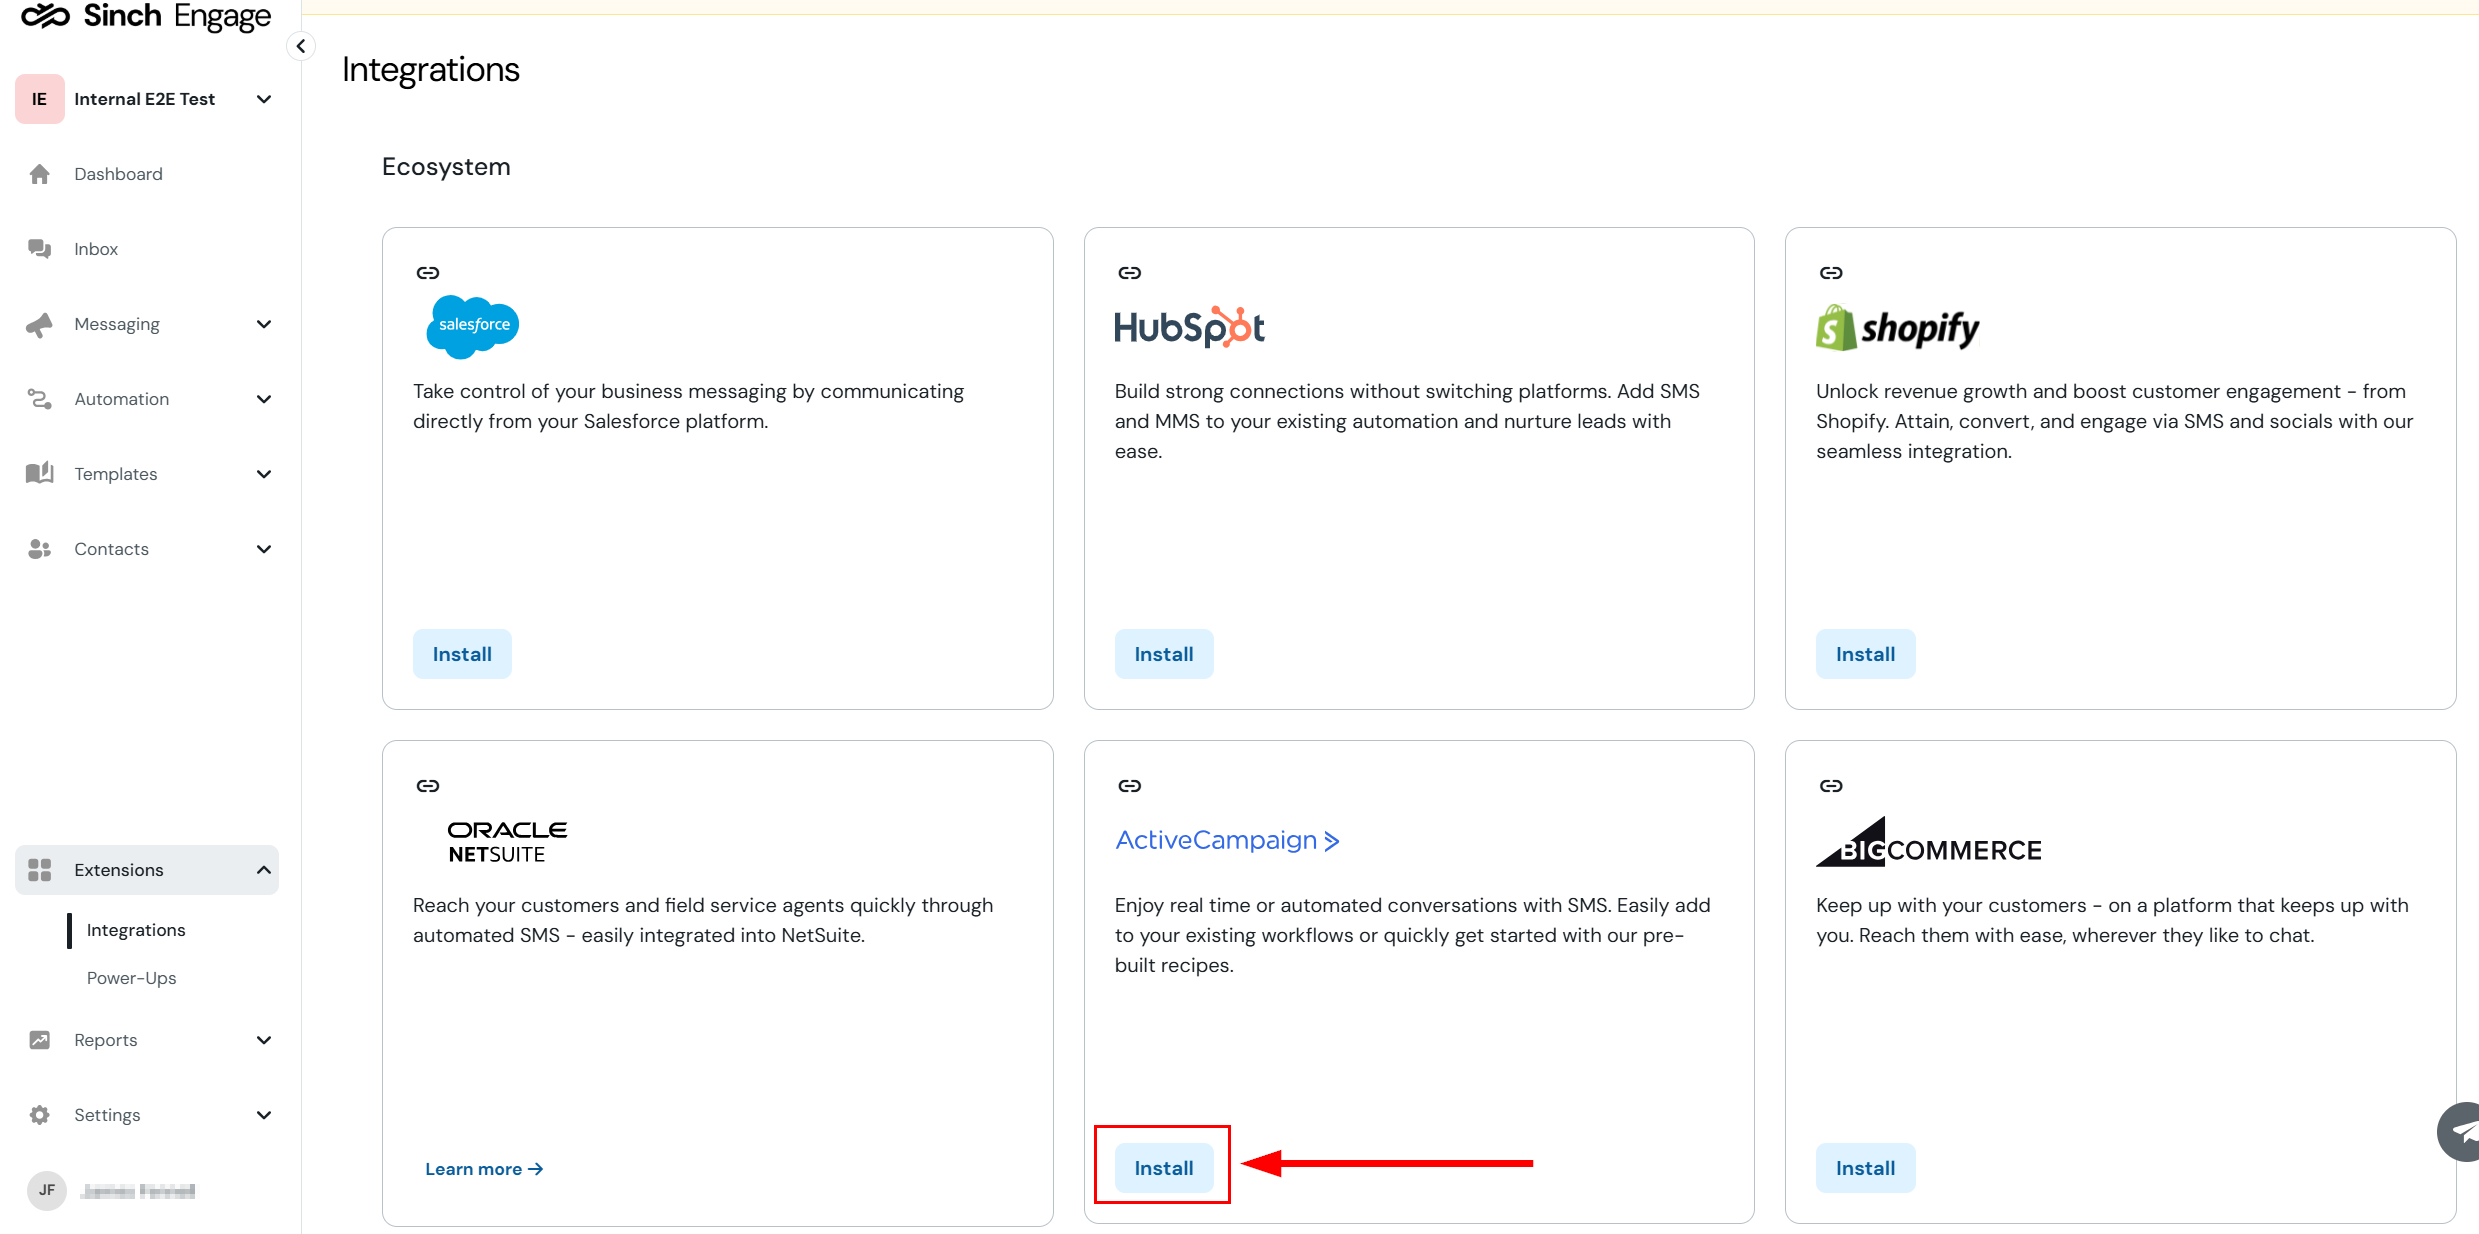Open the Messaging sidebar item
This screenshot has height=1234, width=2479.
pyautogui.click(x=147, y=324)
